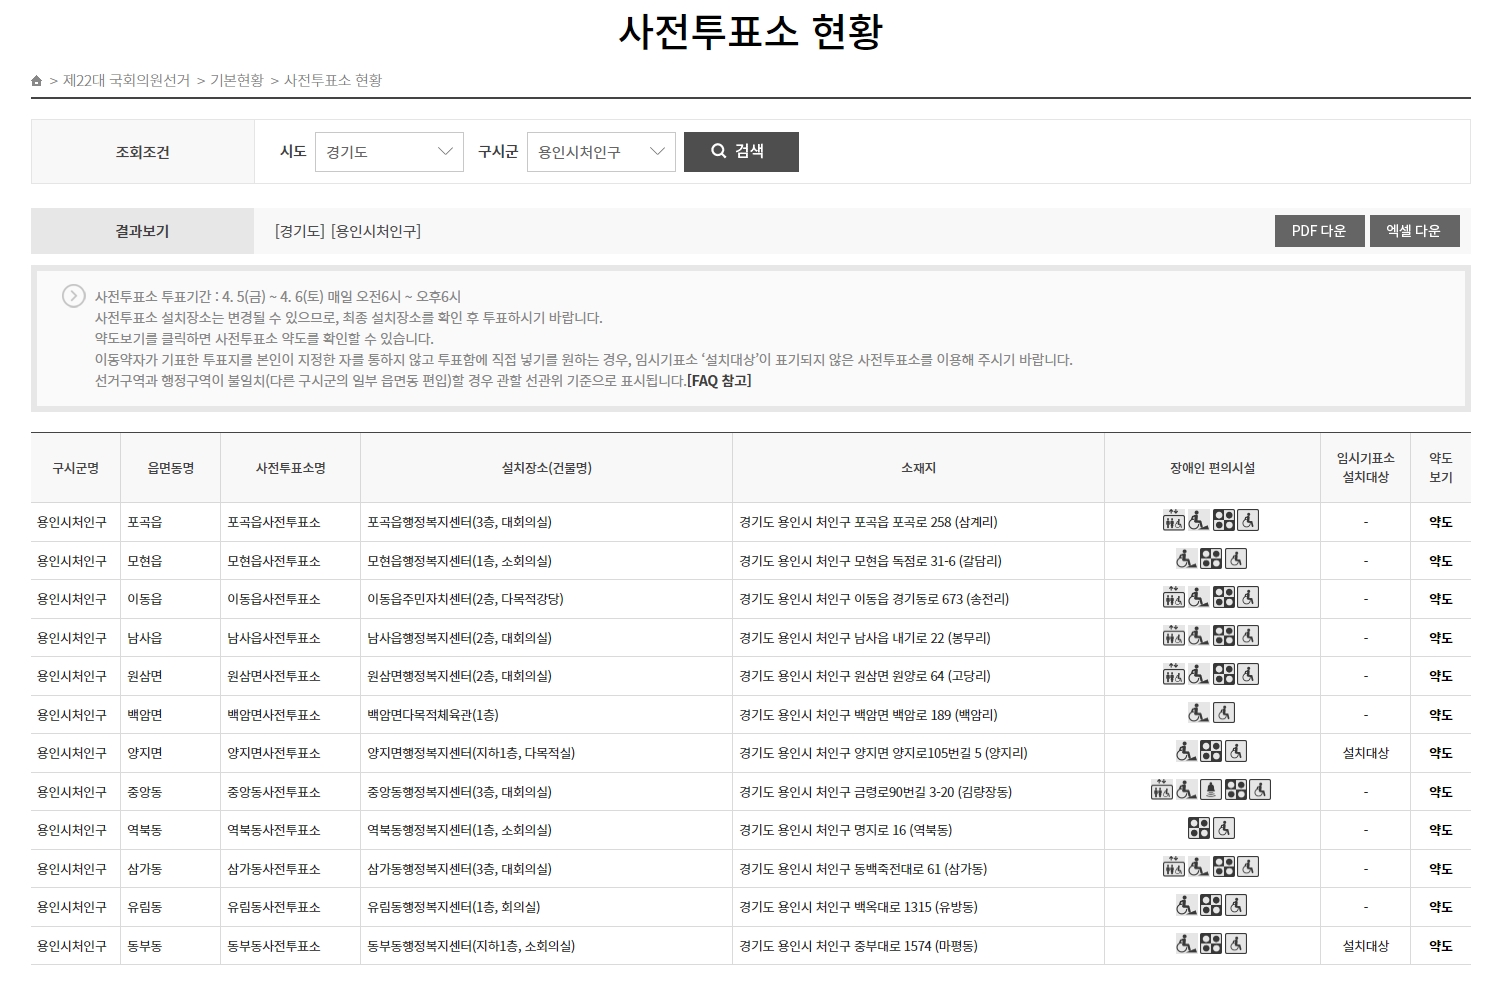Click the elevator icon in the 중앙동 row

(x=1162, y=790)
